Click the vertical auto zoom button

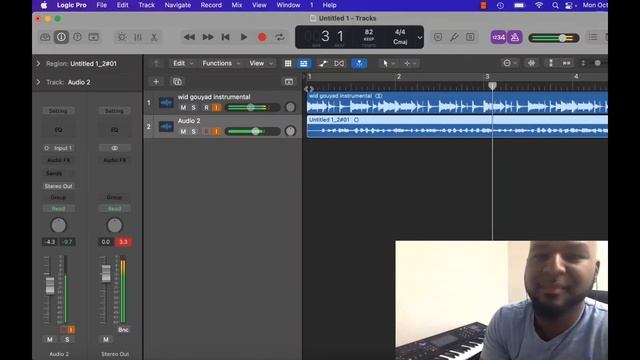point(551,63)
